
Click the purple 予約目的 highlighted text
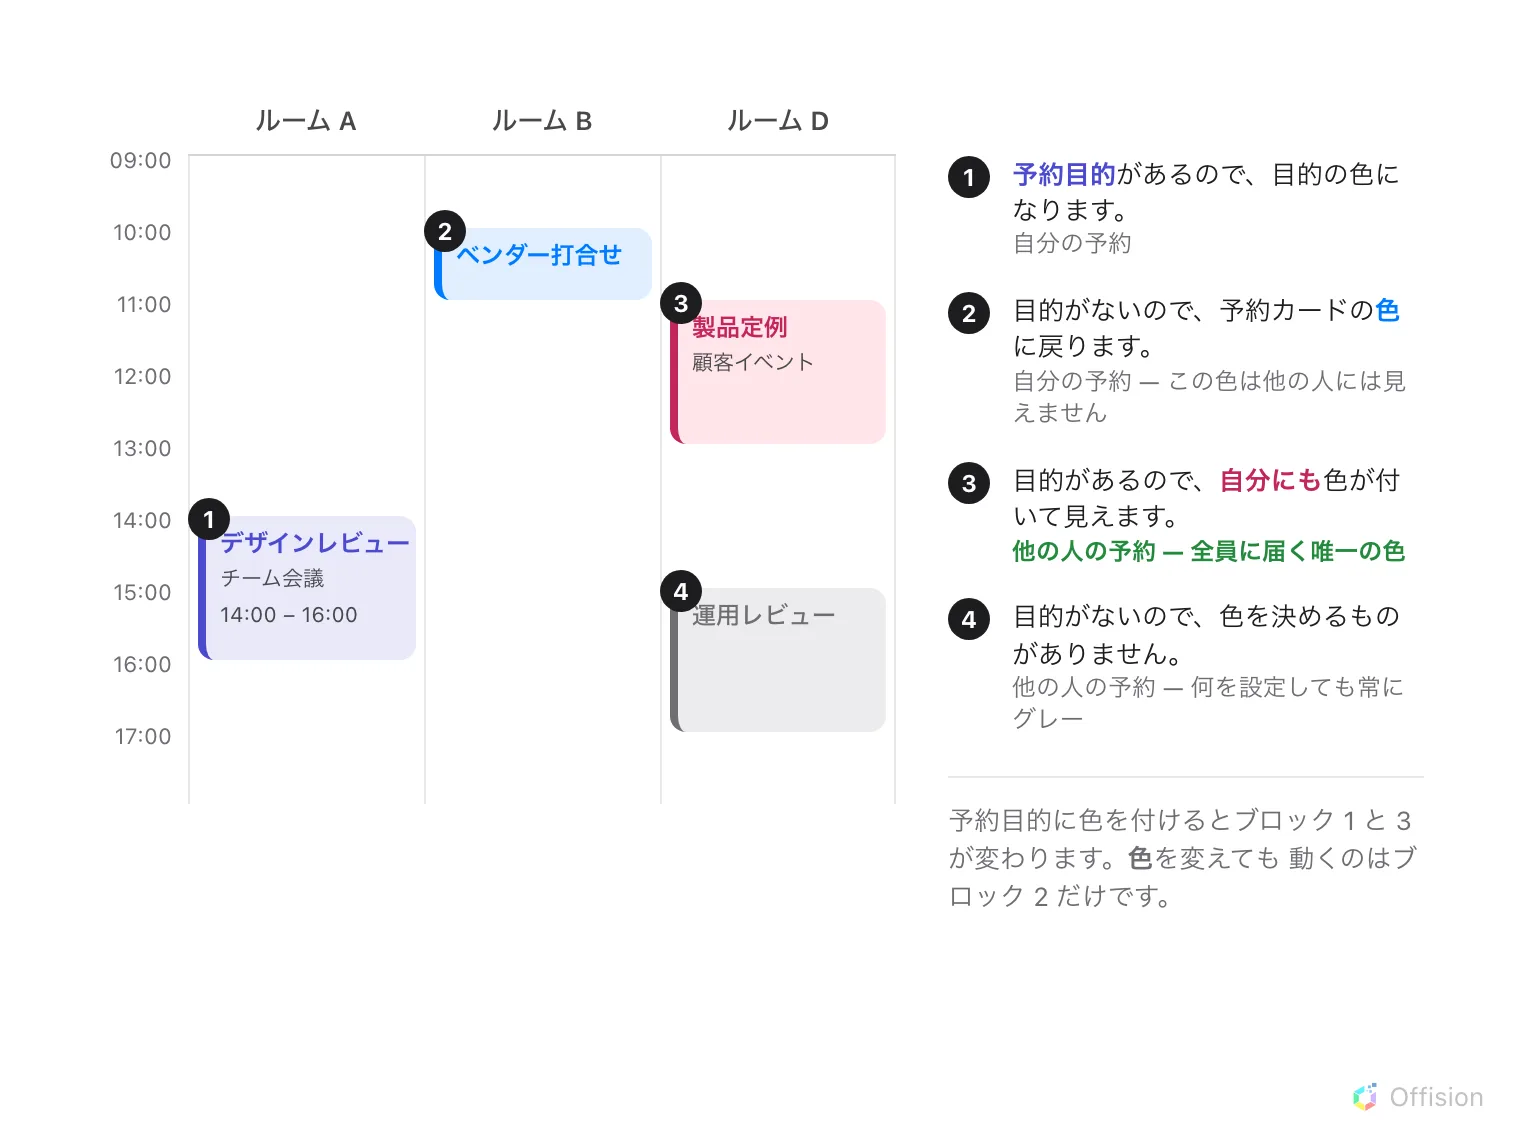pos(1064,175)
